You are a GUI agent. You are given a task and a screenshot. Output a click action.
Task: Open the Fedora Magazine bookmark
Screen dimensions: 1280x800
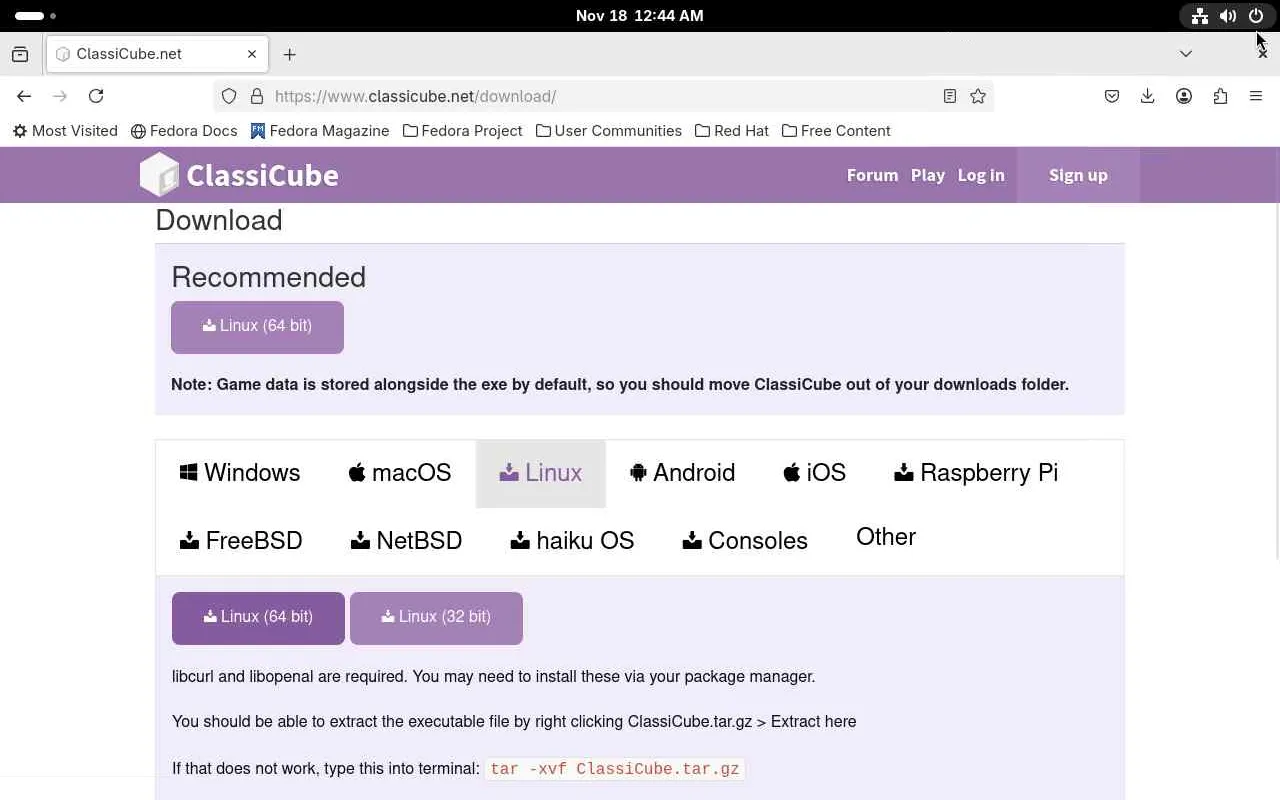(x=320, y=131)
